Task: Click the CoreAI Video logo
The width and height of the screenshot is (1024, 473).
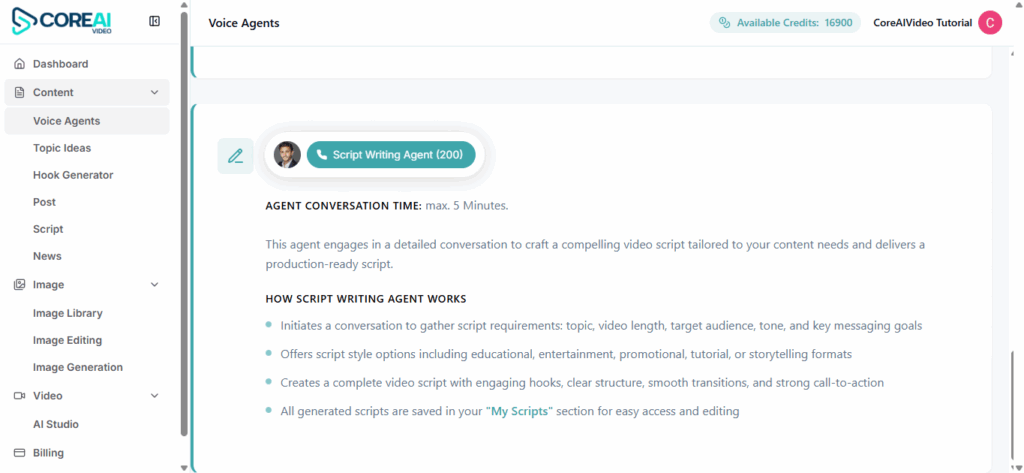Action: tap(62, 21)
